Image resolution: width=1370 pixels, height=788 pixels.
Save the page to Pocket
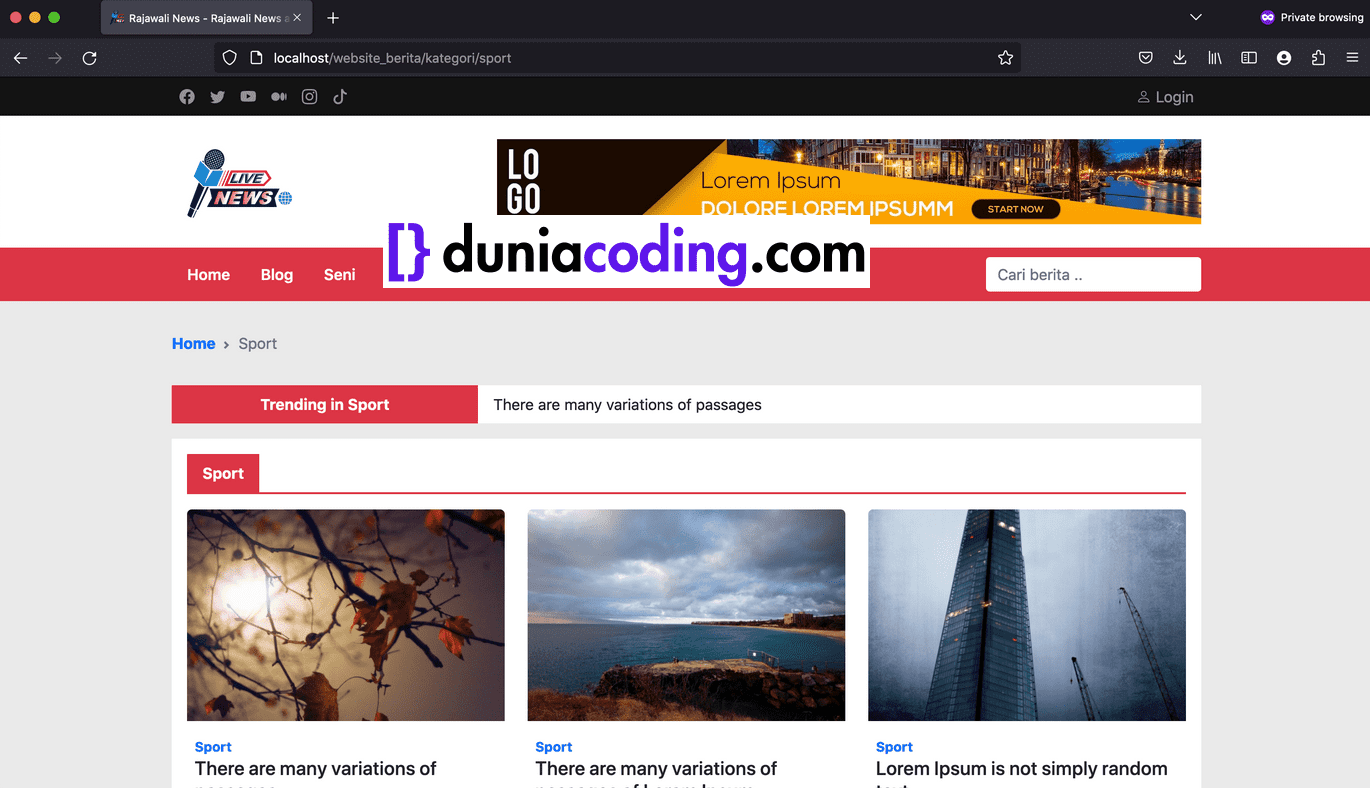coord(1145,58)
